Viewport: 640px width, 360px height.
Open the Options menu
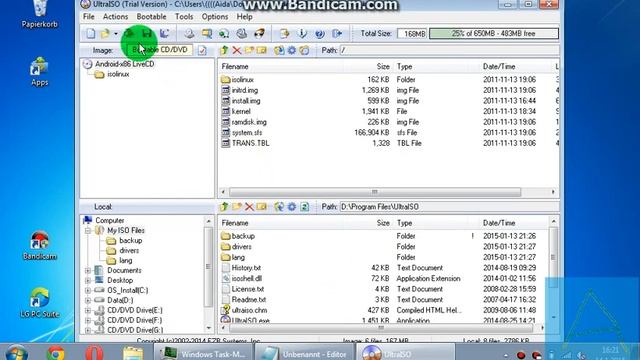click(x=215, y=17)
